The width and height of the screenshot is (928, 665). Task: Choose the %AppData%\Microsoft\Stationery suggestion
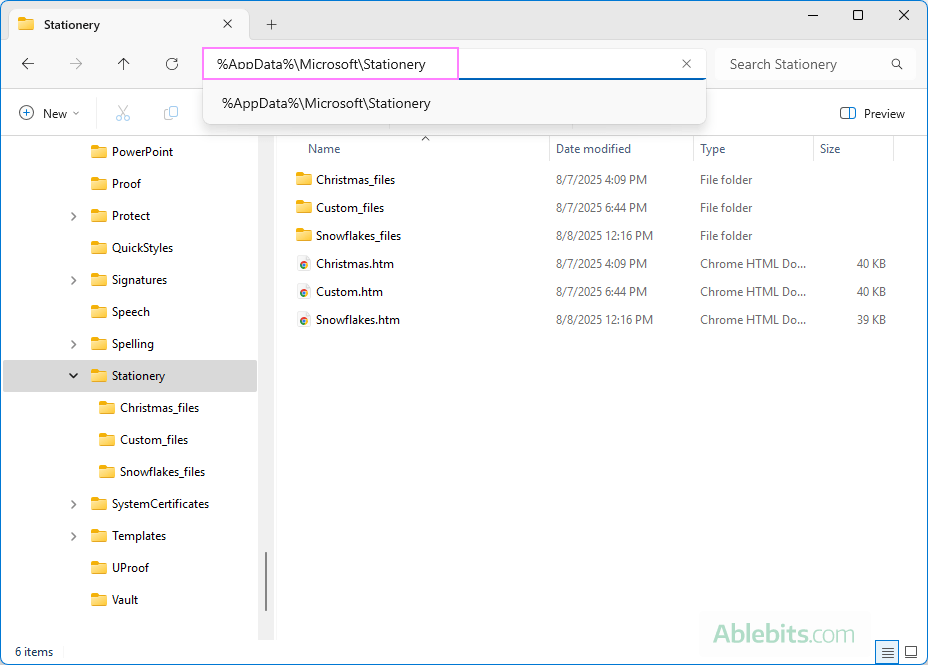pos(454,104)
